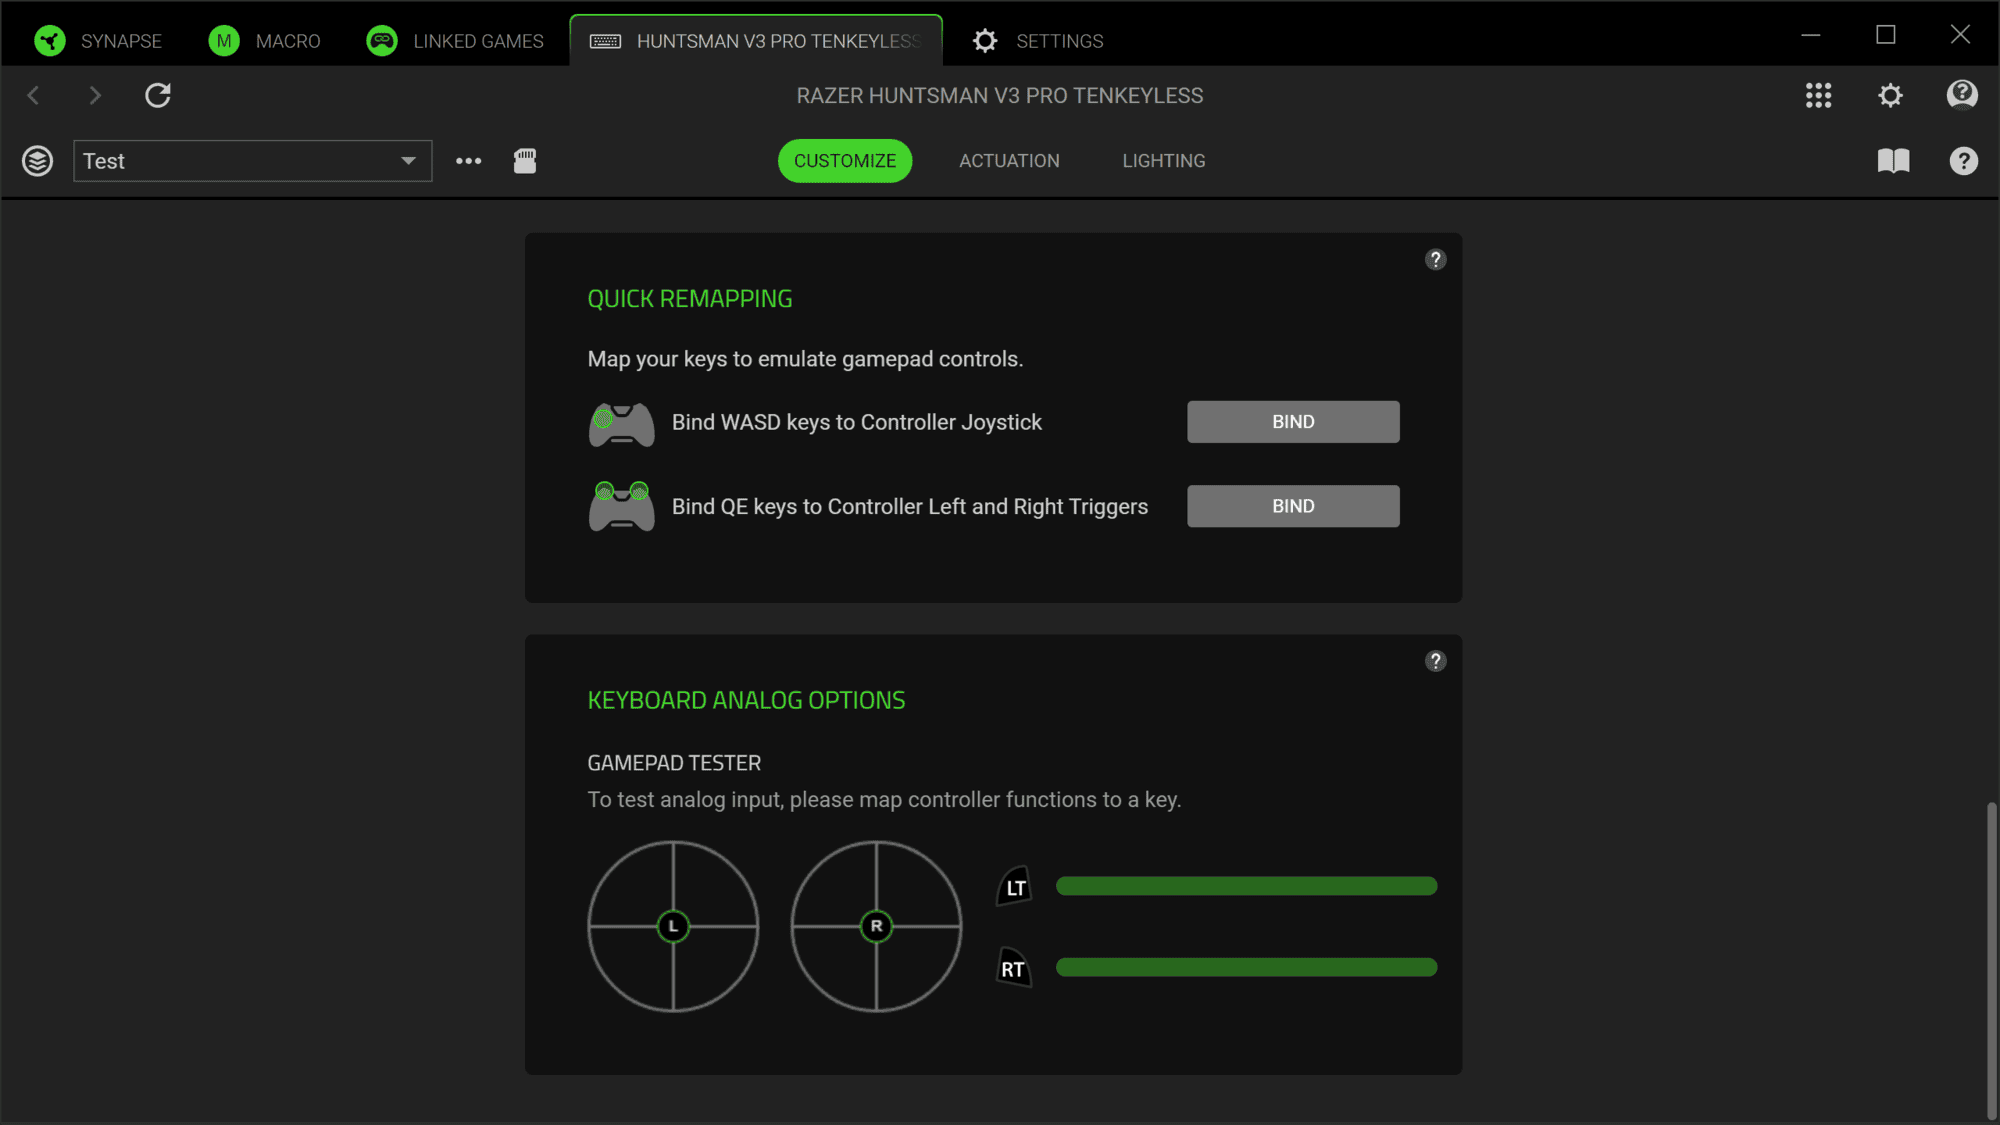The width and height of the screenshot is (2000, 1125).
Task: Open the three-dots profile options menu
Action: pos(468,161)
